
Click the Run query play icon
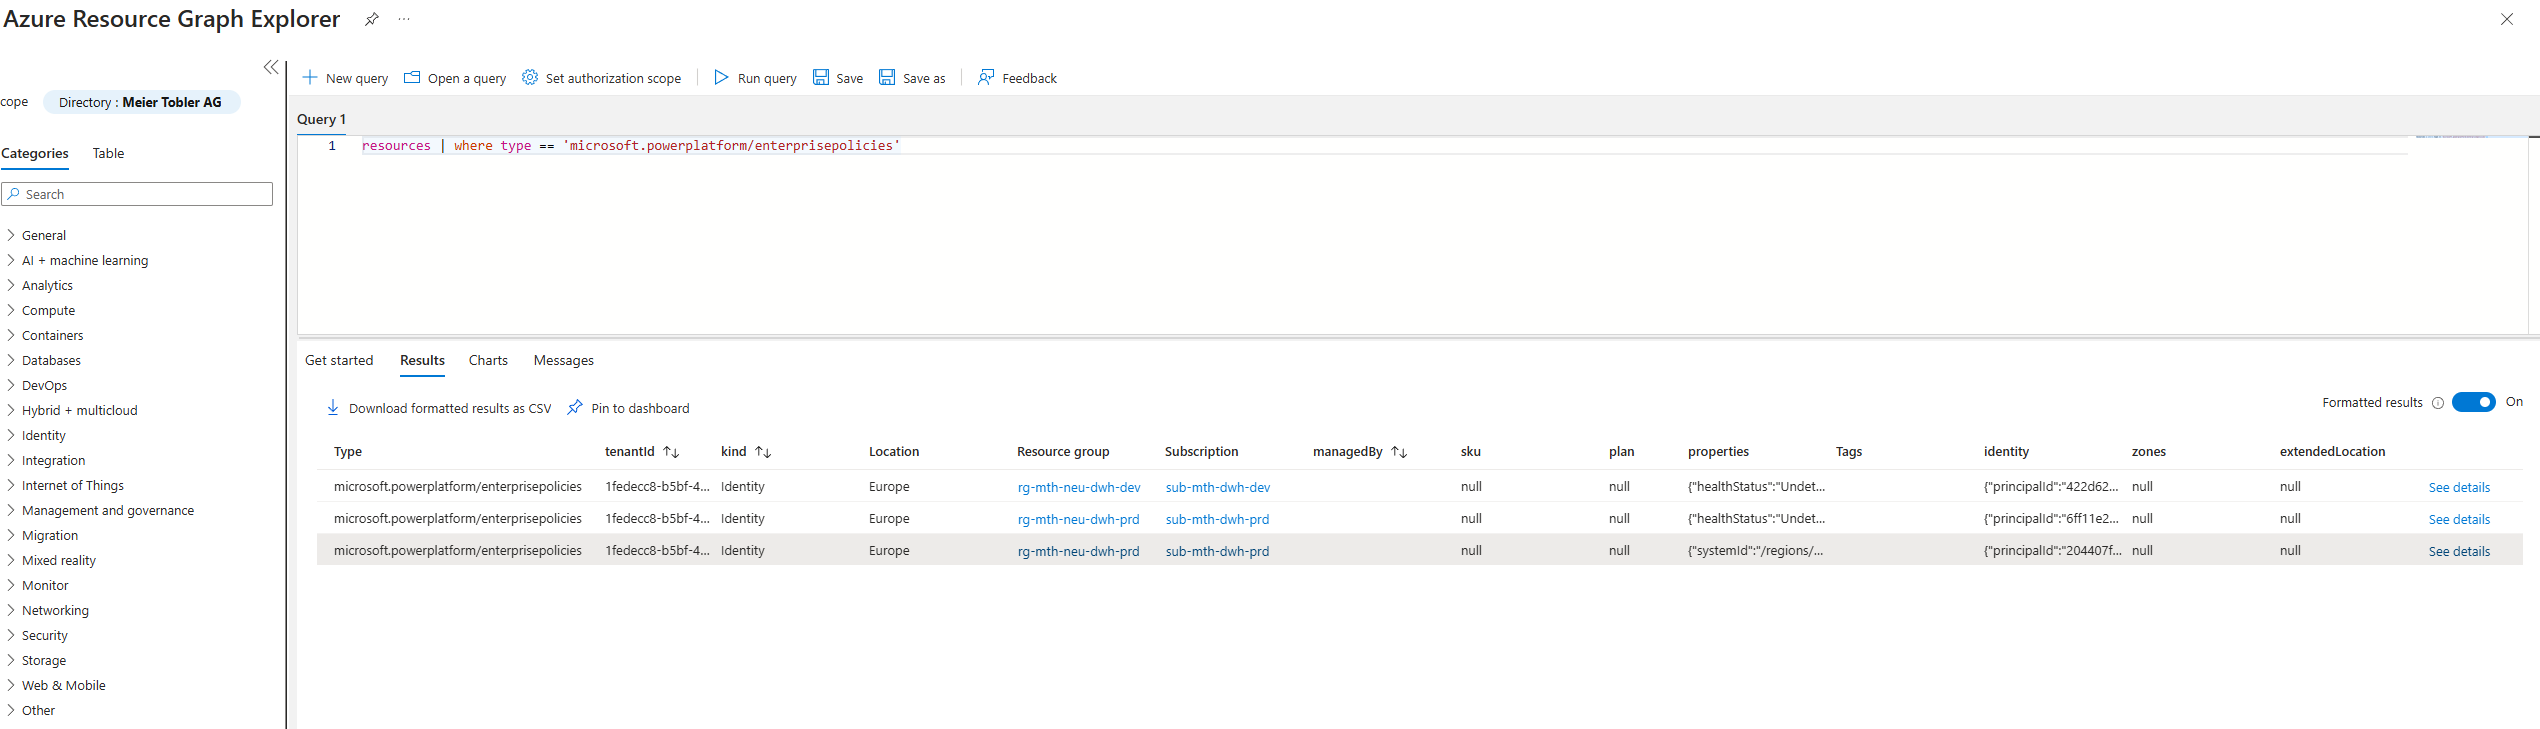click(x=721, y=77)
